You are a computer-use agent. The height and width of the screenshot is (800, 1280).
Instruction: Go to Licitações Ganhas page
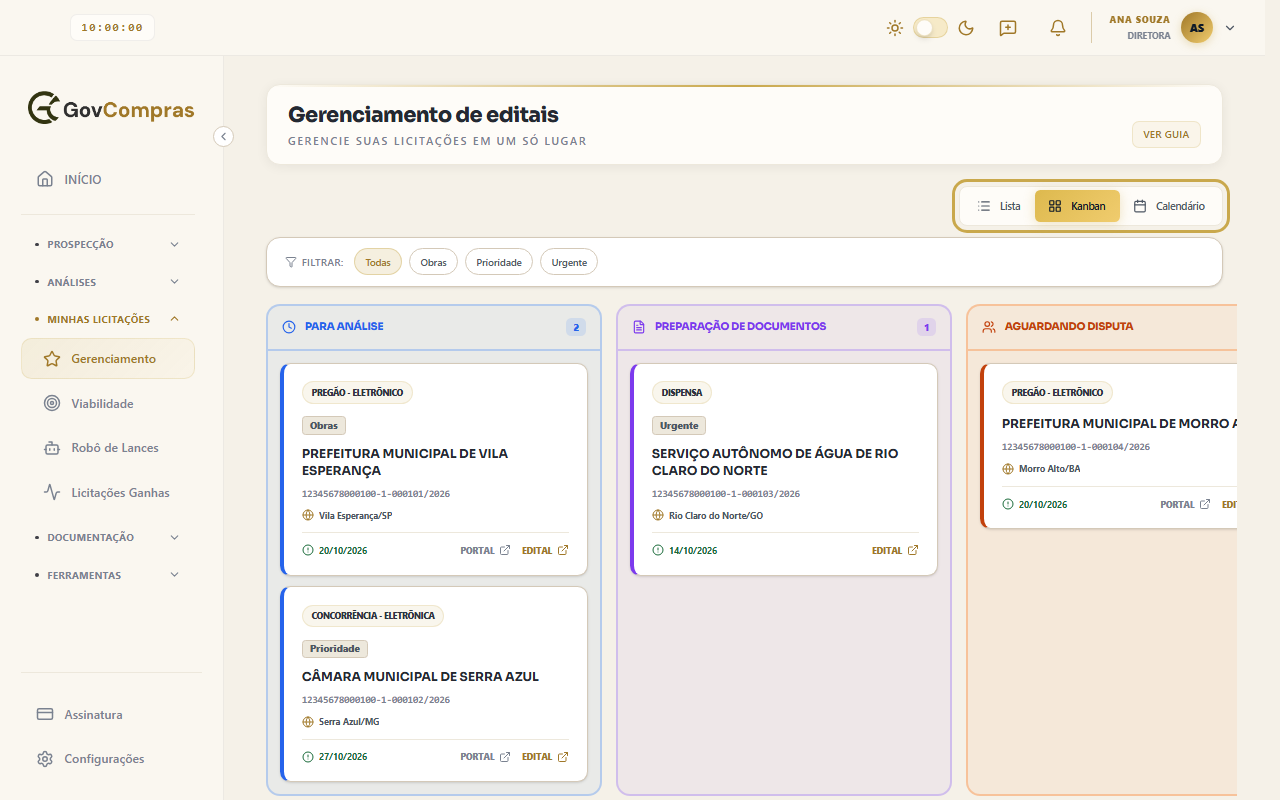[x=108, y=492]
